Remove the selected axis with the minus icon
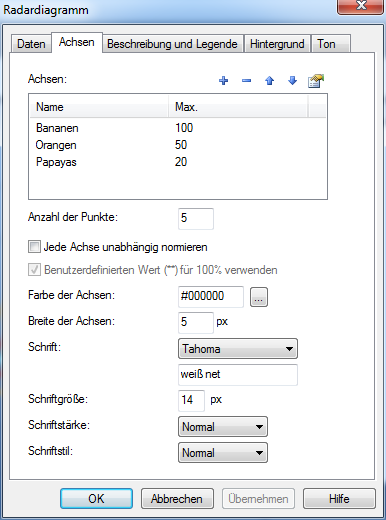 tap(246, 81)
